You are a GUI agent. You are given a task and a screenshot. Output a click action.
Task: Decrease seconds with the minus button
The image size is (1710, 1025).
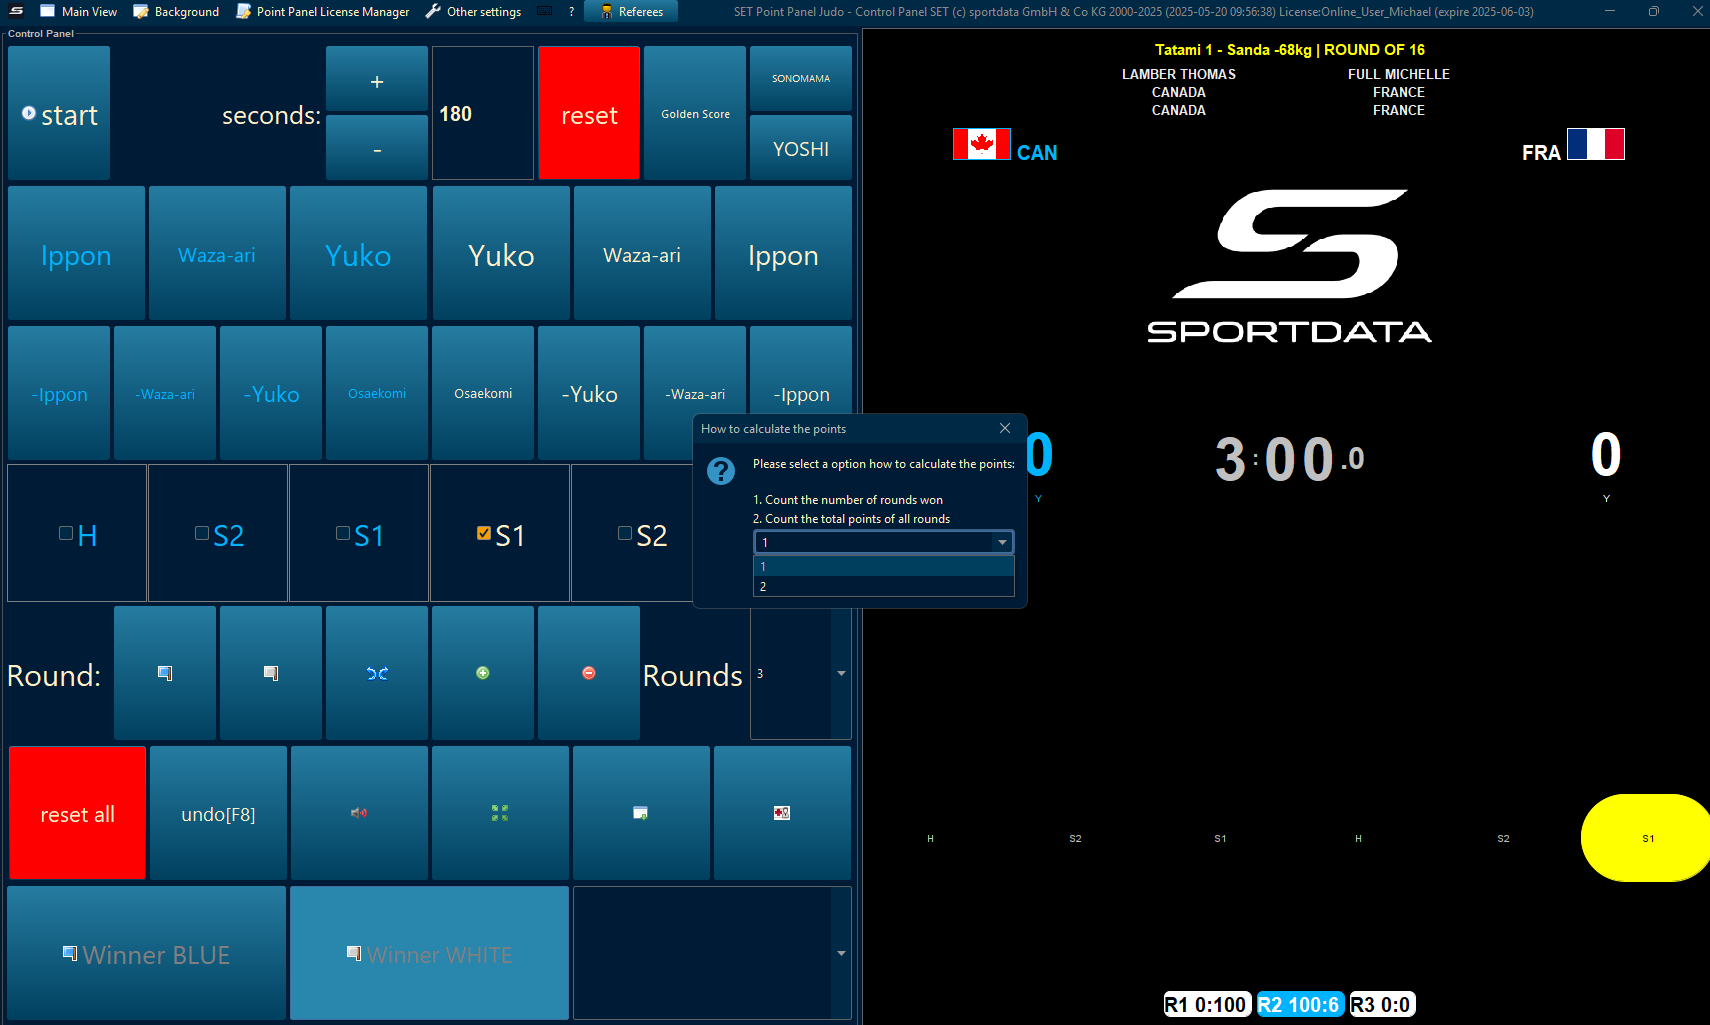(x=377, y=148)
